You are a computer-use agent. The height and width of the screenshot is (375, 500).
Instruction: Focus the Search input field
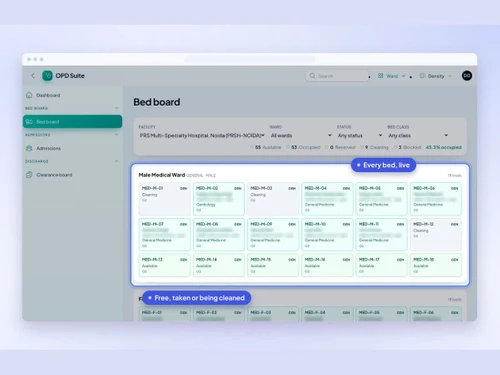tap(337, 76)
